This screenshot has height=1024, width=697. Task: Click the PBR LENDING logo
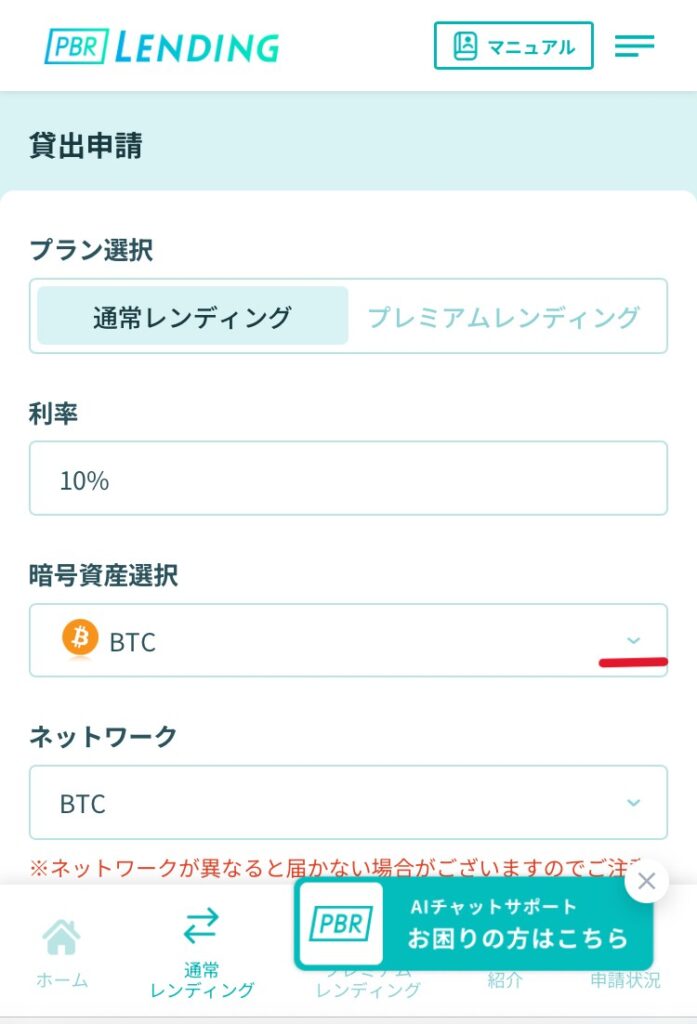click(x=162, y=47)
